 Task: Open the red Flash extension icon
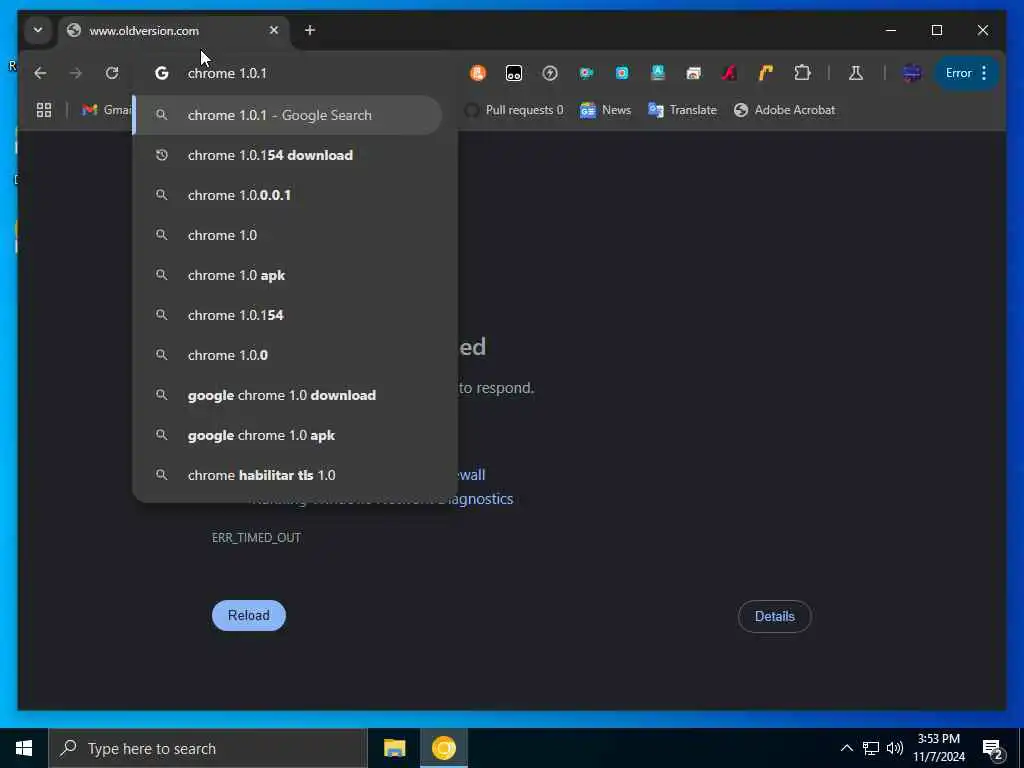coord(729,73)
